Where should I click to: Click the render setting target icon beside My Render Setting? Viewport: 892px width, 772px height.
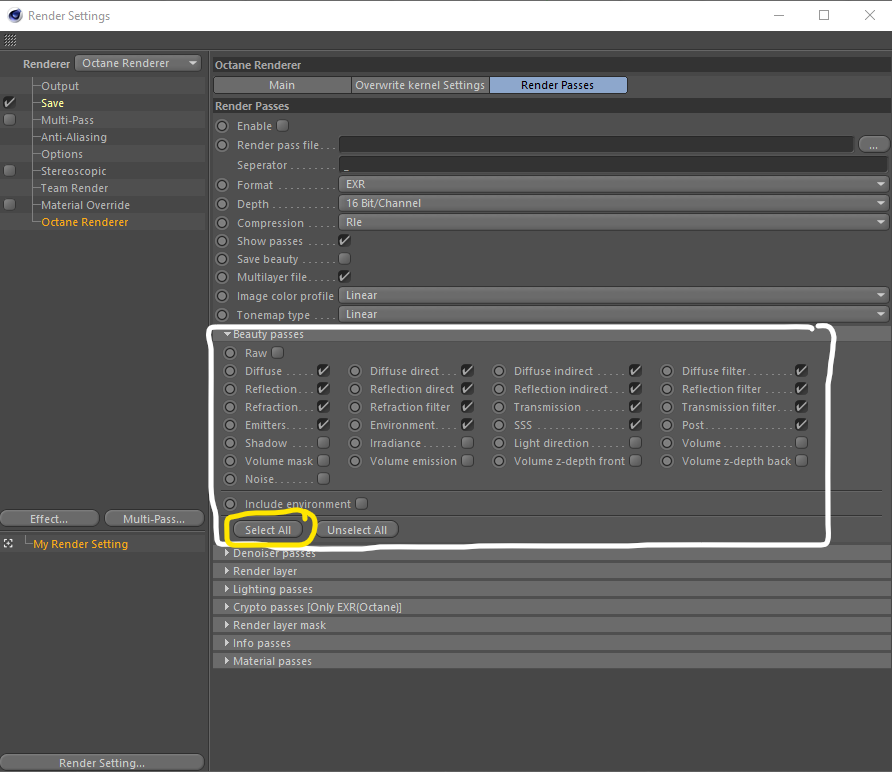coord(9,543)
